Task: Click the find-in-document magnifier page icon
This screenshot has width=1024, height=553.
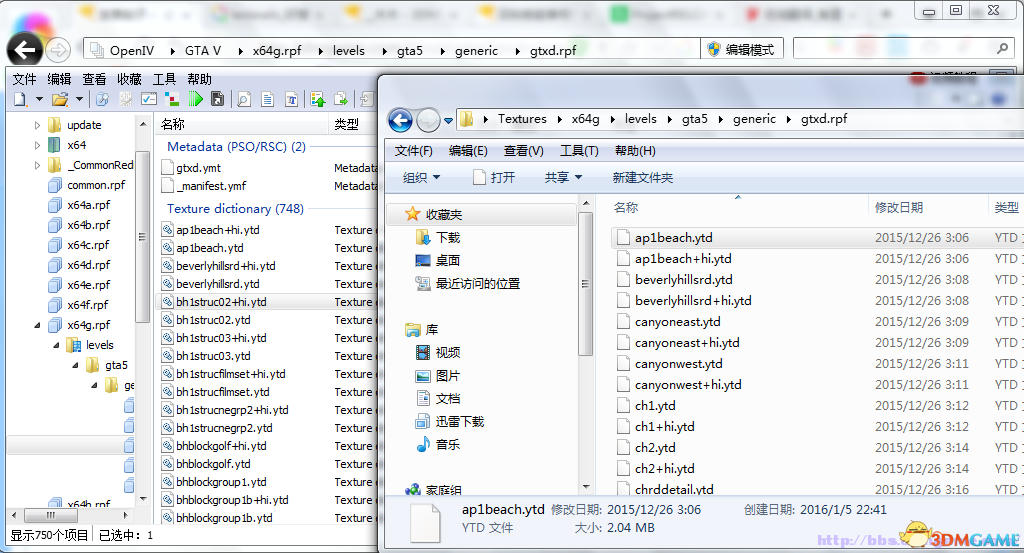Action: pos(244,99)
